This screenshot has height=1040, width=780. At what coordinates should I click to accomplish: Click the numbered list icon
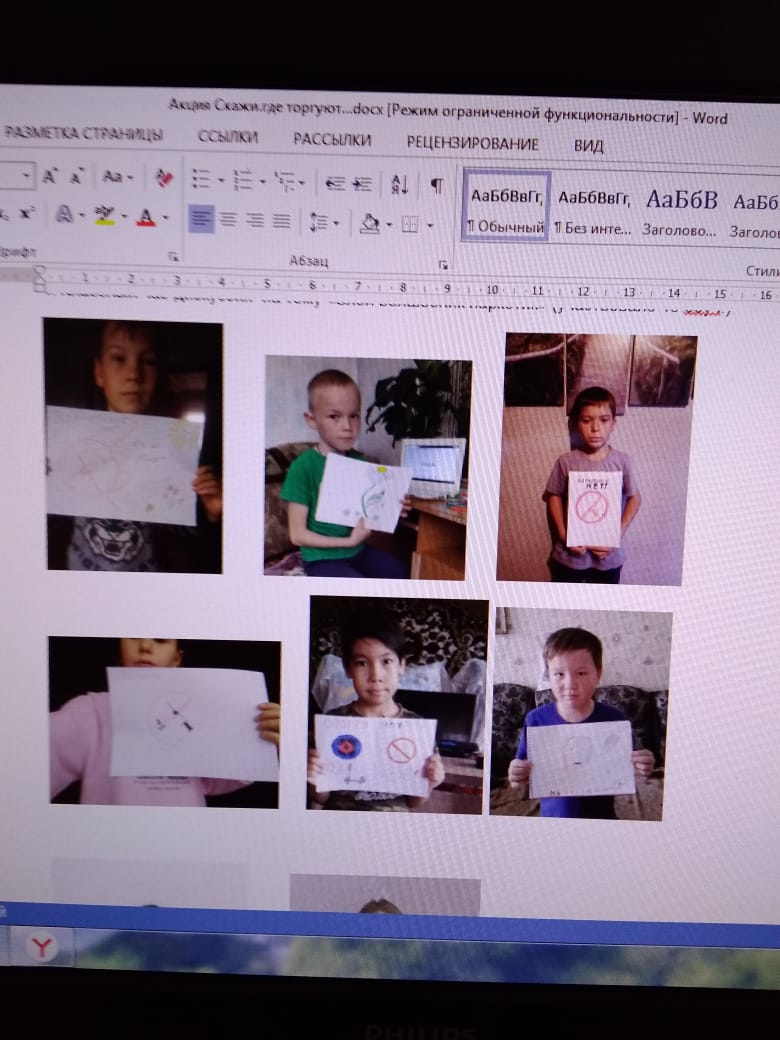[242, 179]
